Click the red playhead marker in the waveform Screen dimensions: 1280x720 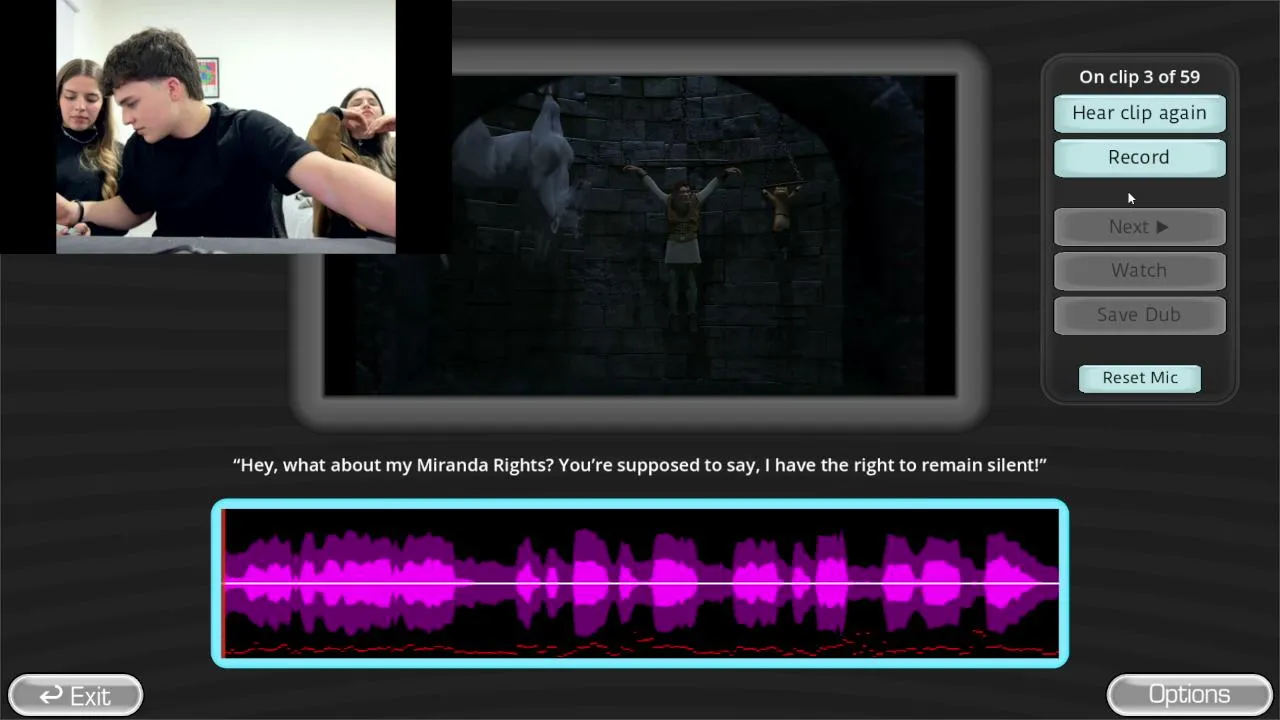coord(224,583)
